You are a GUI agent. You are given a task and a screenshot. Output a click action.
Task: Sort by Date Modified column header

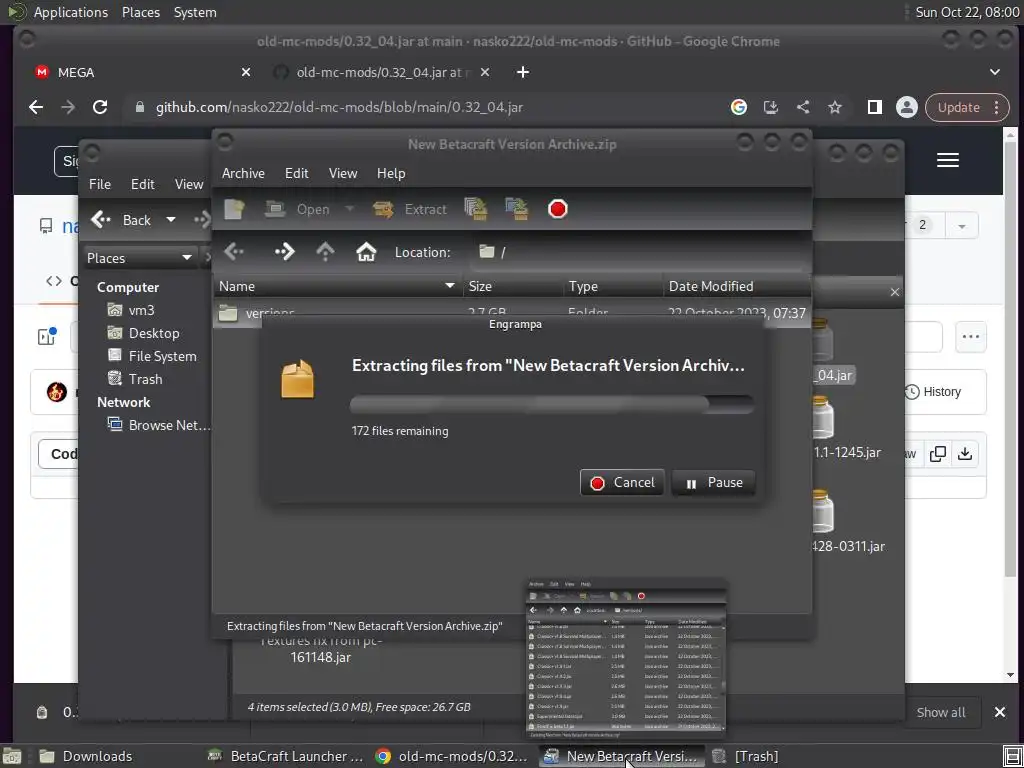(x=737, y=286)
